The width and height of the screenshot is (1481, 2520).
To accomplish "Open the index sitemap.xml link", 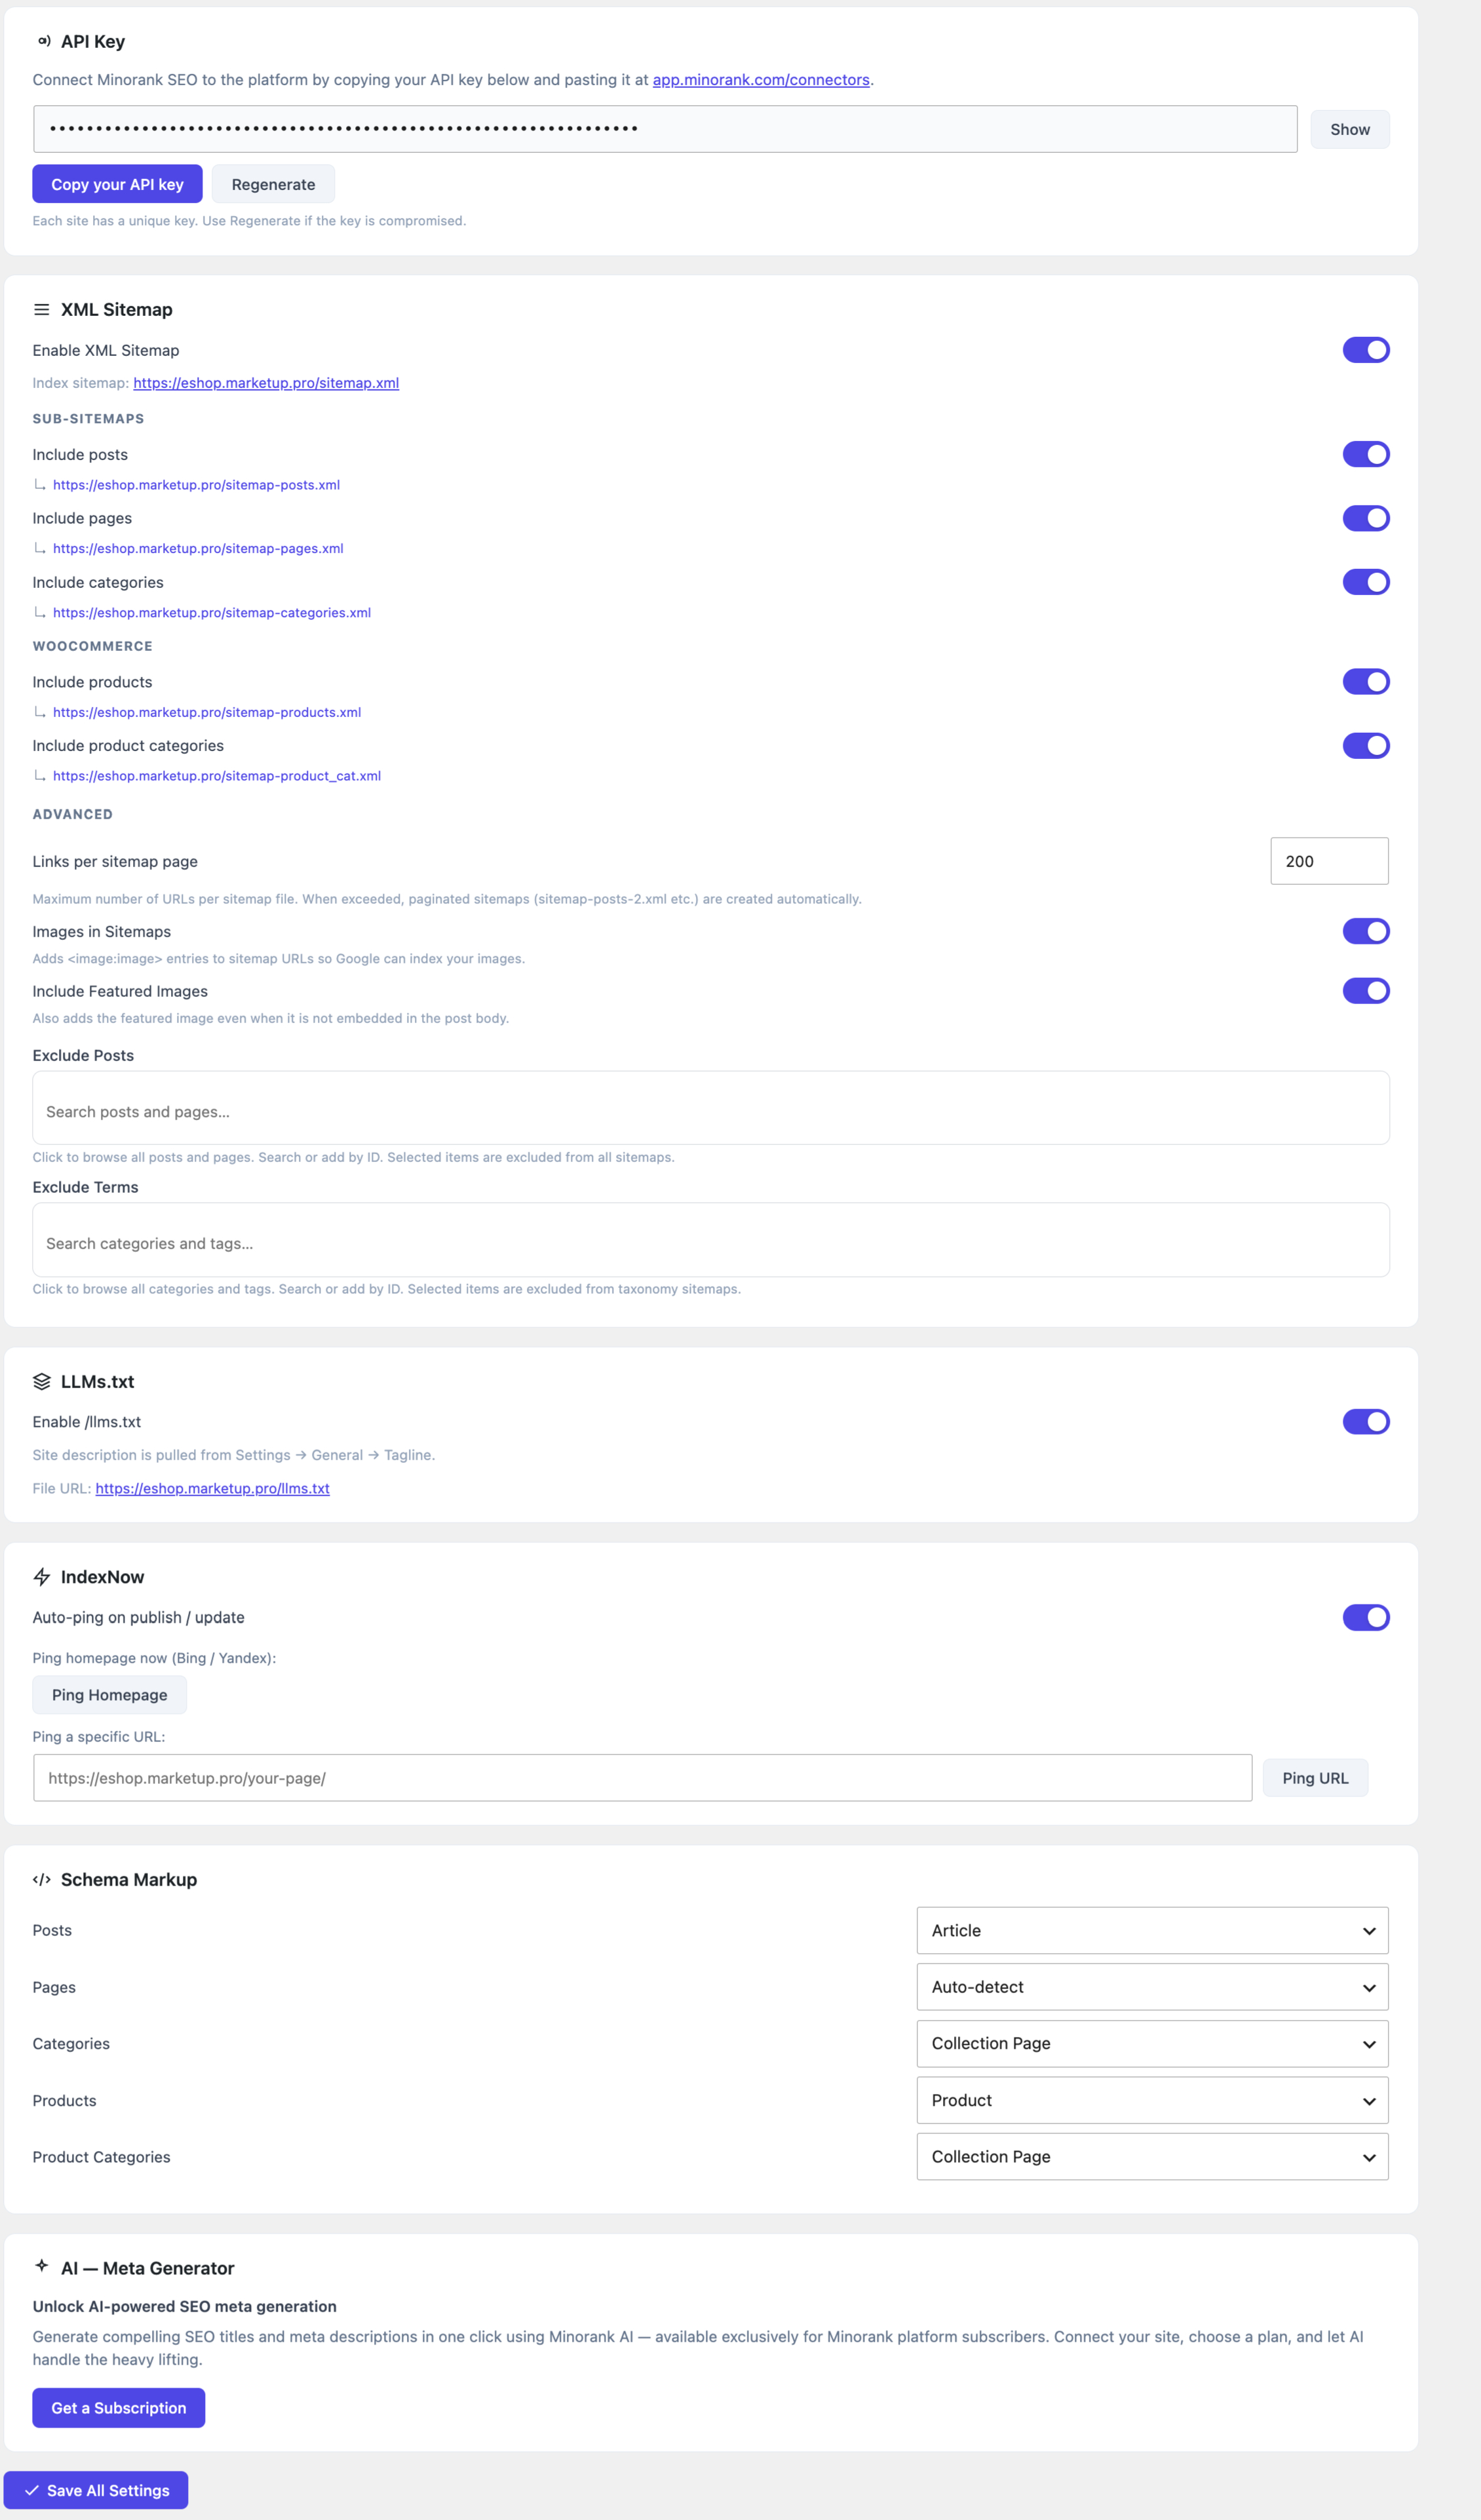I will 266,383.
